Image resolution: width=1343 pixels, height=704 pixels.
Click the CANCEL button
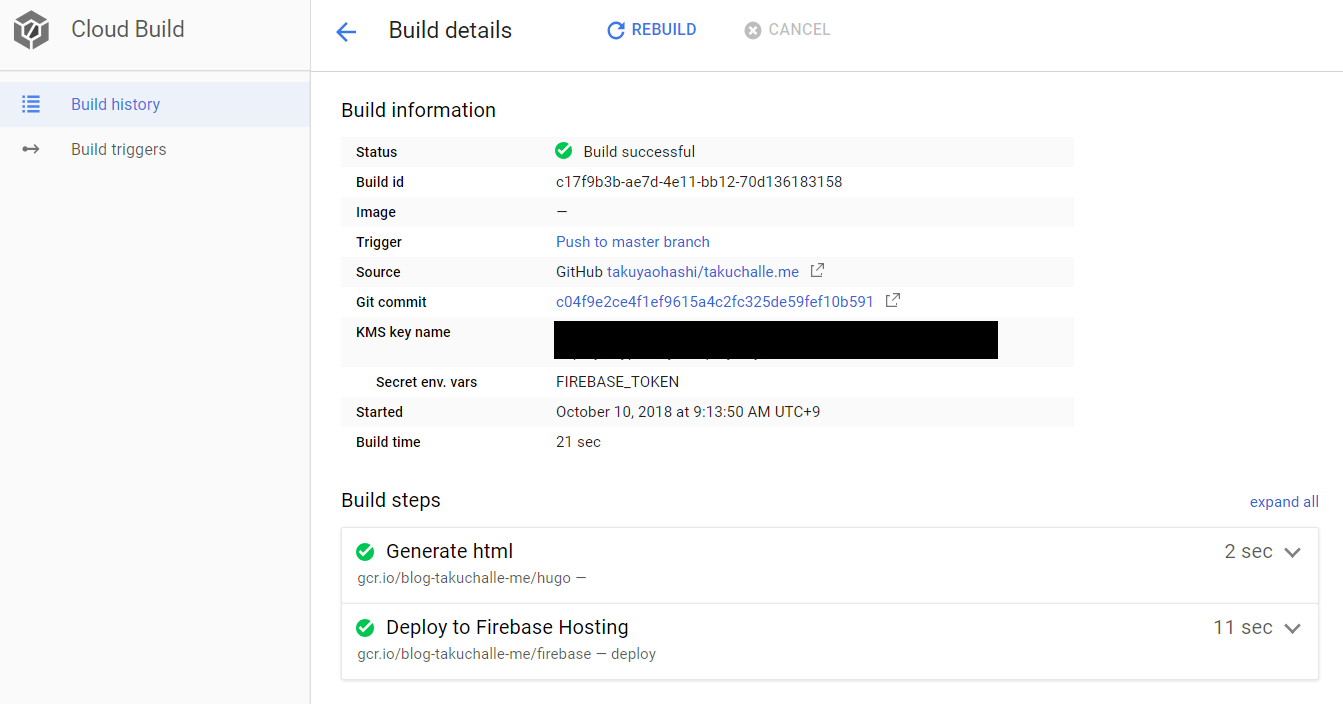point(788,30)
